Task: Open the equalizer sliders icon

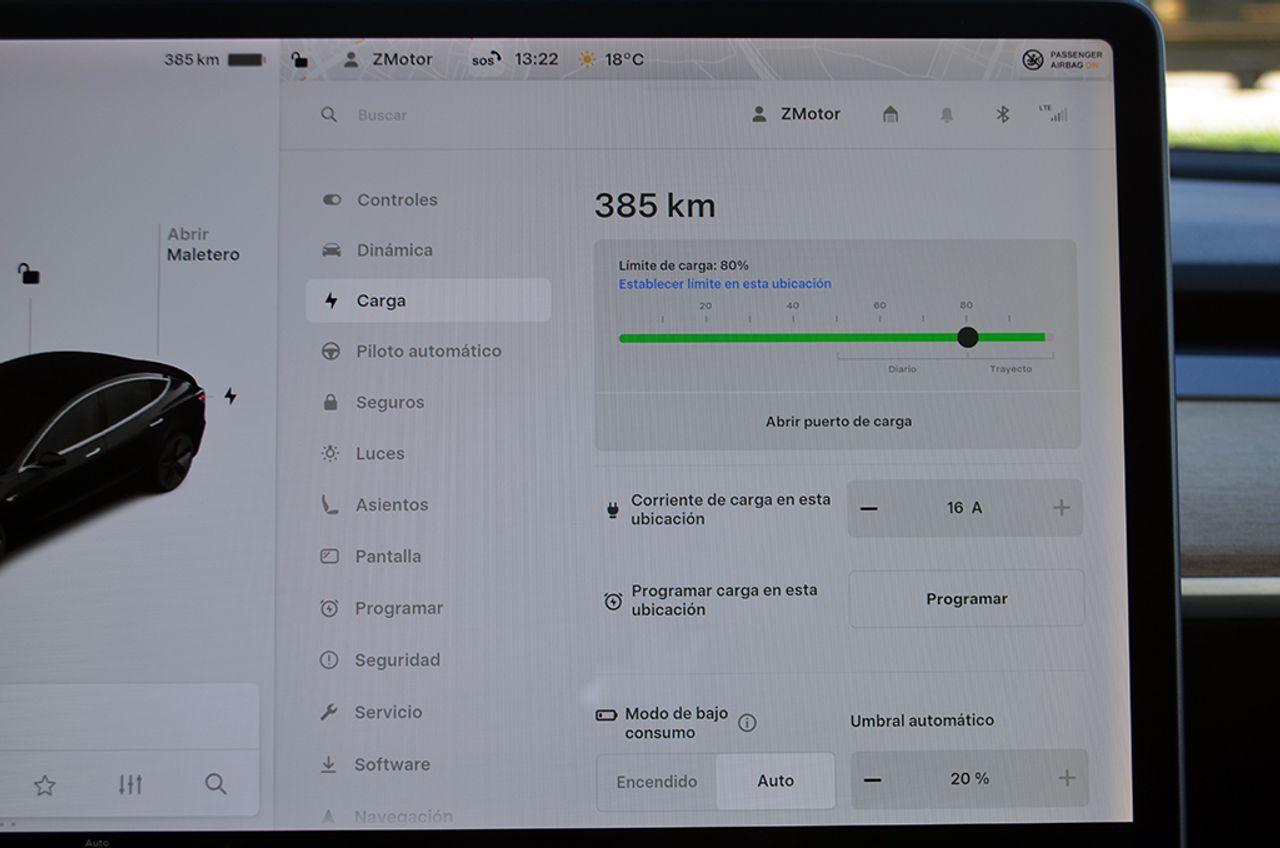Action: (130, 785)
